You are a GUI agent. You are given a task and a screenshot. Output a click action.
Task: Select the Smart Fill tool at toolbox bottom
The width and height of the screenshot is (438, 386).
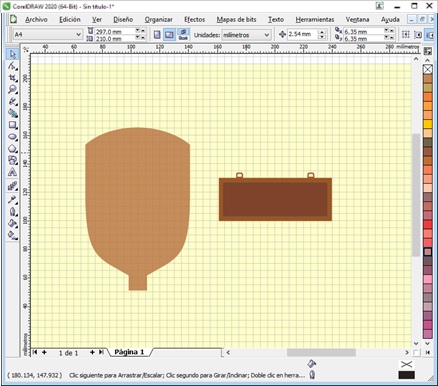pyautogui.click(x=12, y=235)
